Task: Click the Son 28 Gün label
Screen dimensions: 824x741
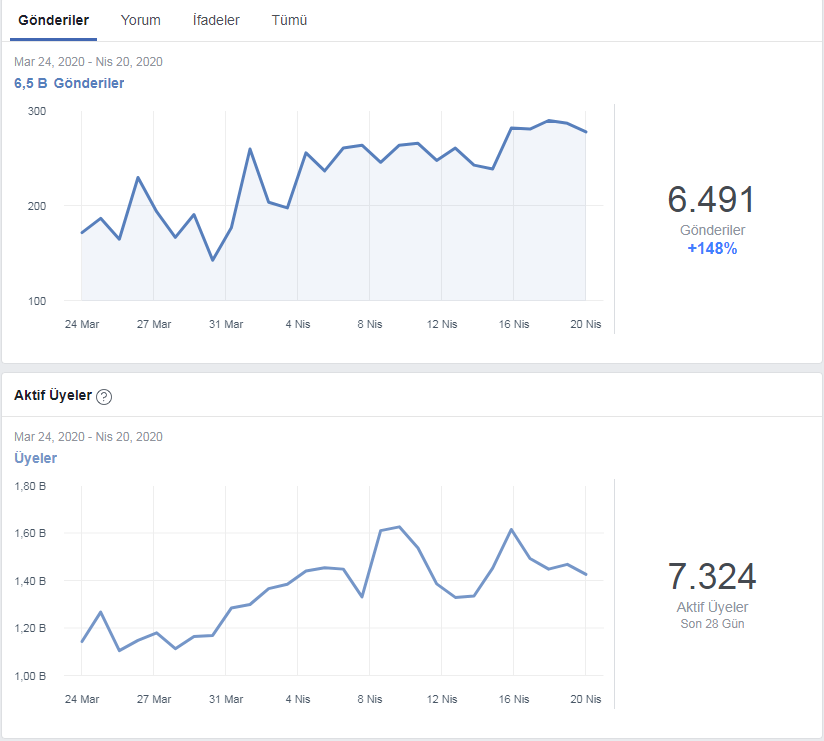Action: click(712, 624)
